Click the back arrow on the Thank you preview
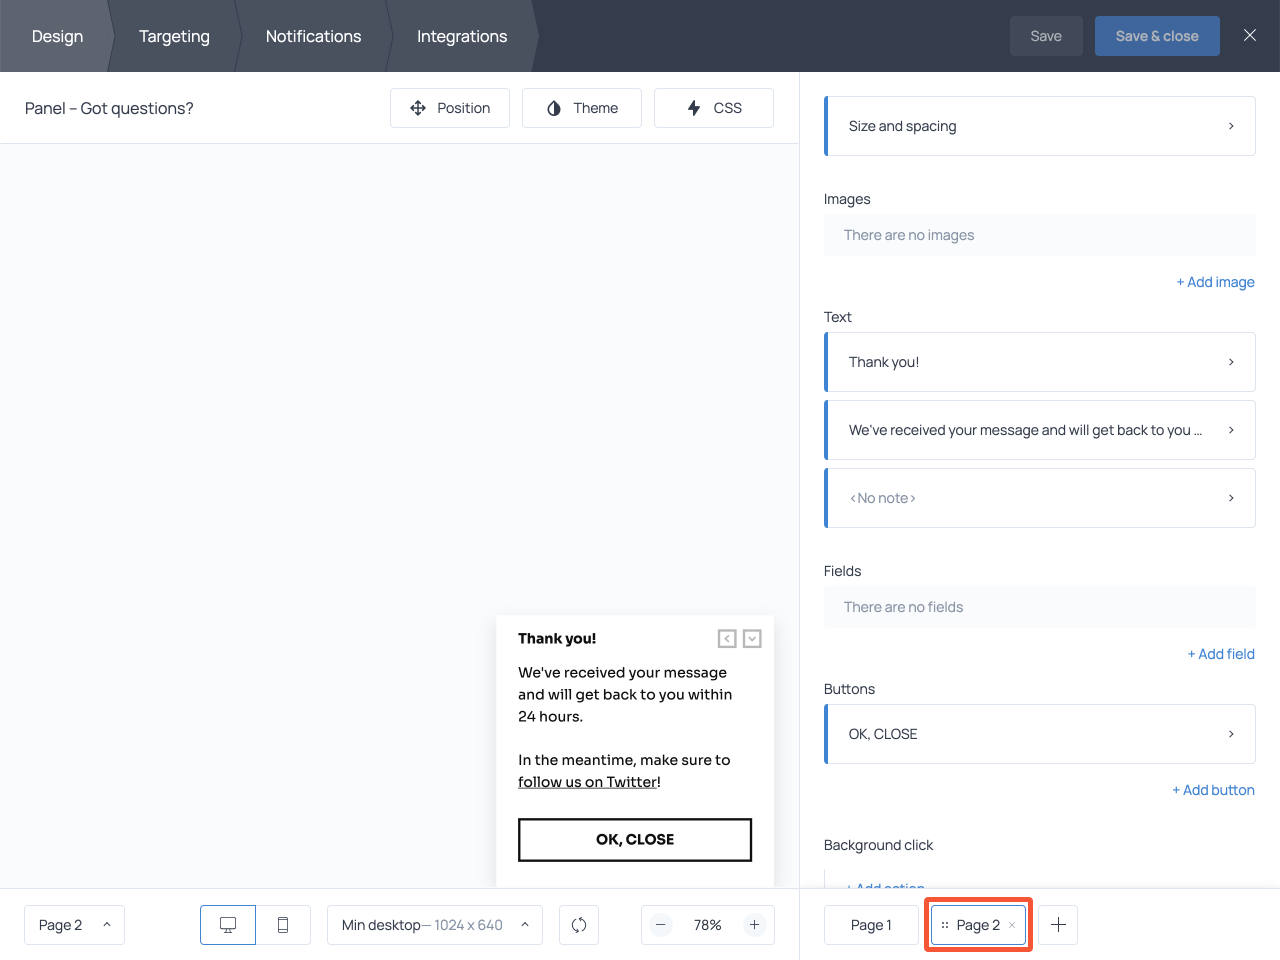The width and height of the screenshot is (1280, 960). (x=727, y=638)
